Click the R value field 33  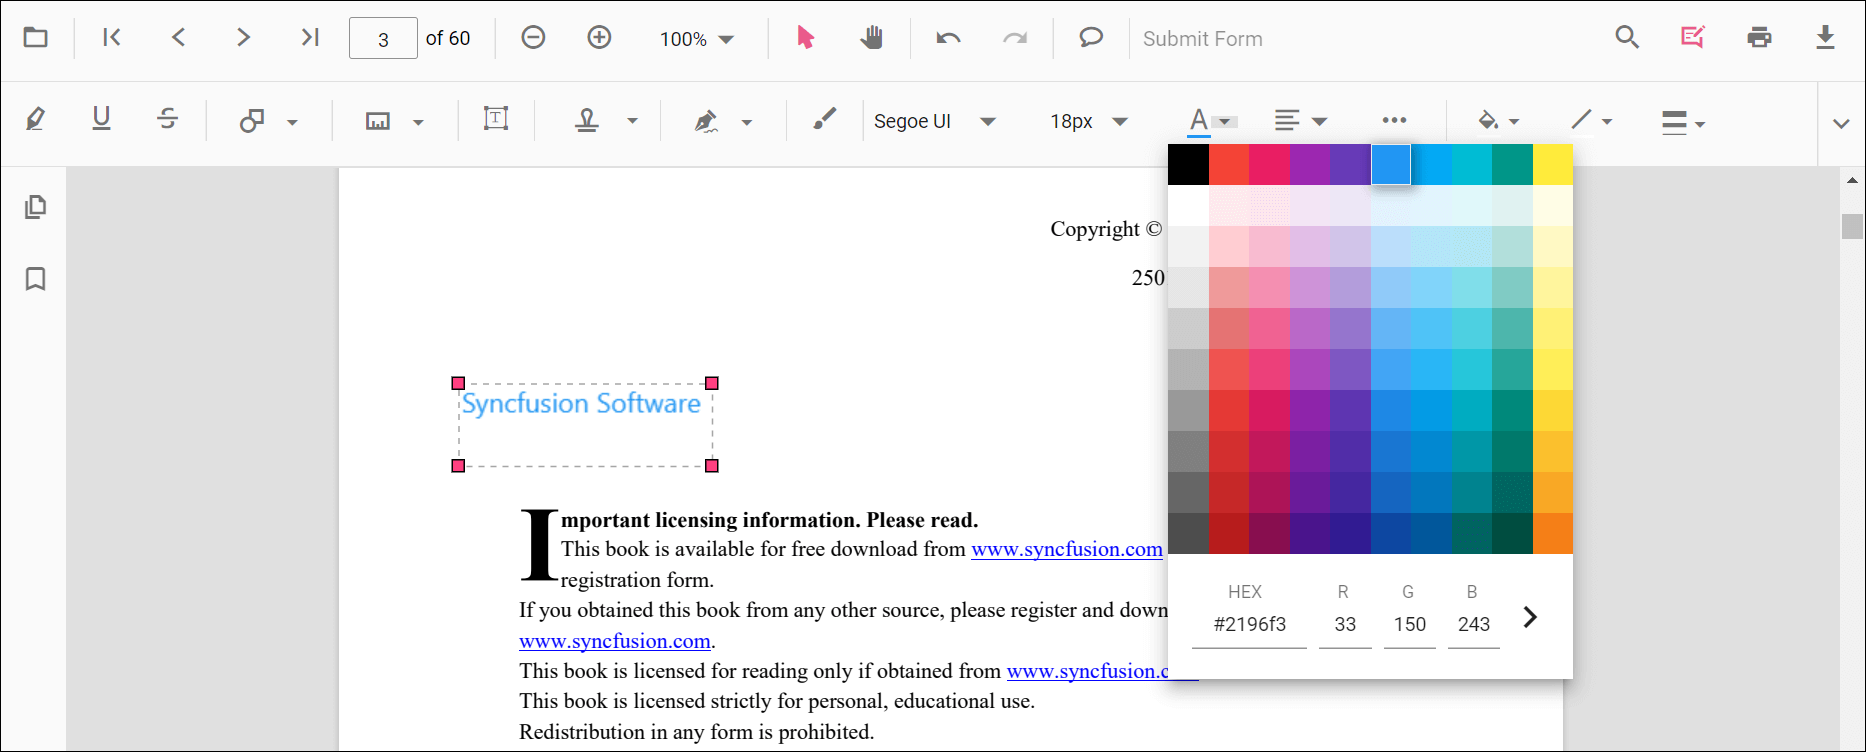(x=1345, y=625)
